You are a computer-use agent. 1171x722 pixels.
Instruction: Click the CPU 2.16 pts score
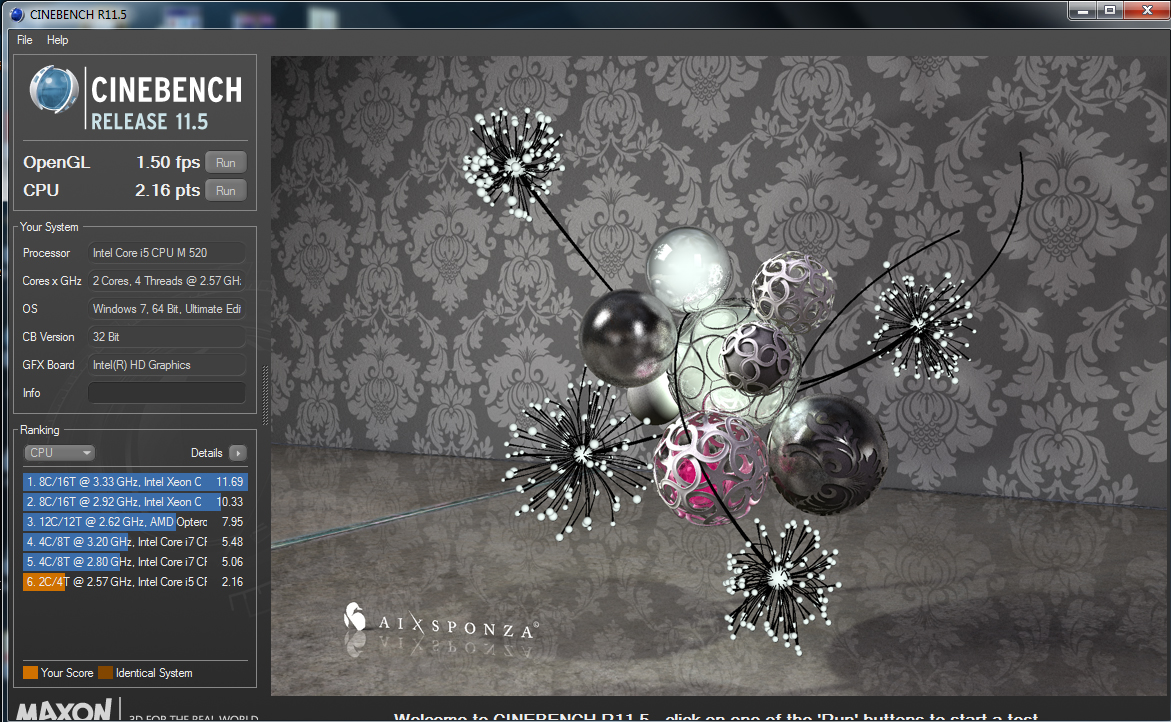[167, 190]
